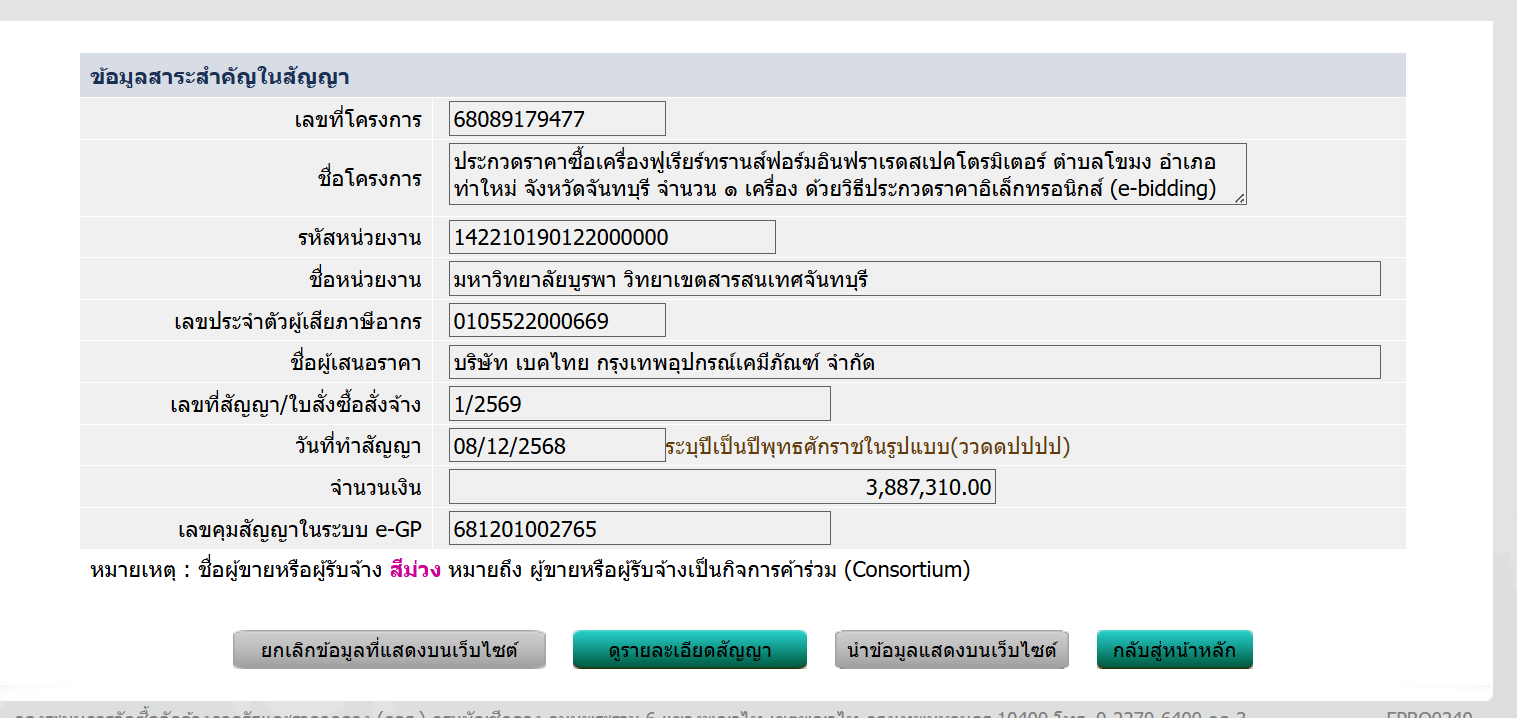Select the รหัสหน่วยงาน agency code field
This screenshot has width=1517, height=718.
point(612,237)
